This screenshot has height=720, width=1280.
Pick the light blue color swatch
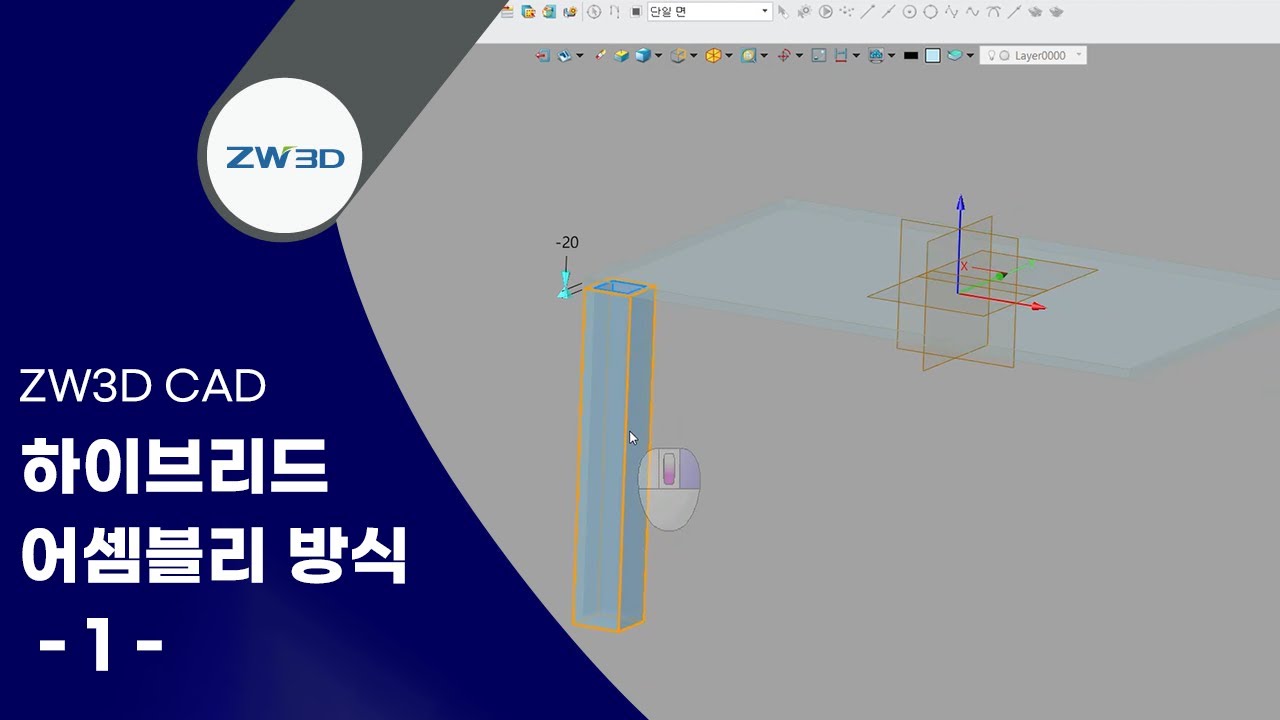(933, 56)
